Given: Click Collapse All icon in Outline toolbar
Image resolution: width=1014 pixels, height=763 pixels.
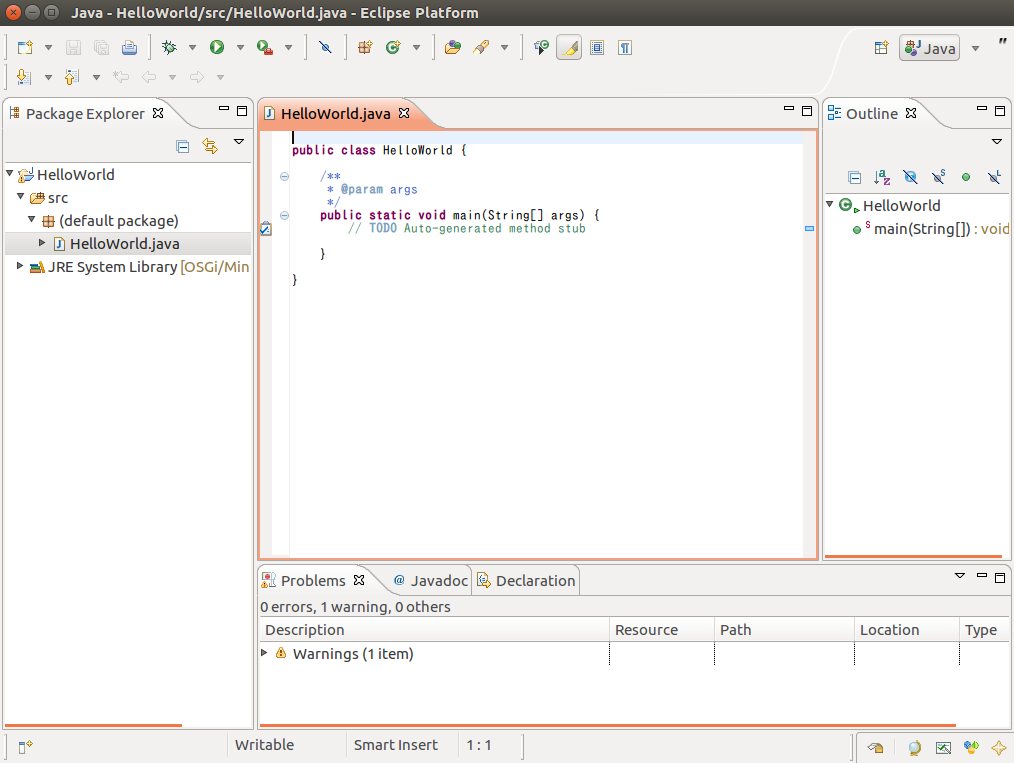Looking at the screenshot, I should (x=854, y=177).
